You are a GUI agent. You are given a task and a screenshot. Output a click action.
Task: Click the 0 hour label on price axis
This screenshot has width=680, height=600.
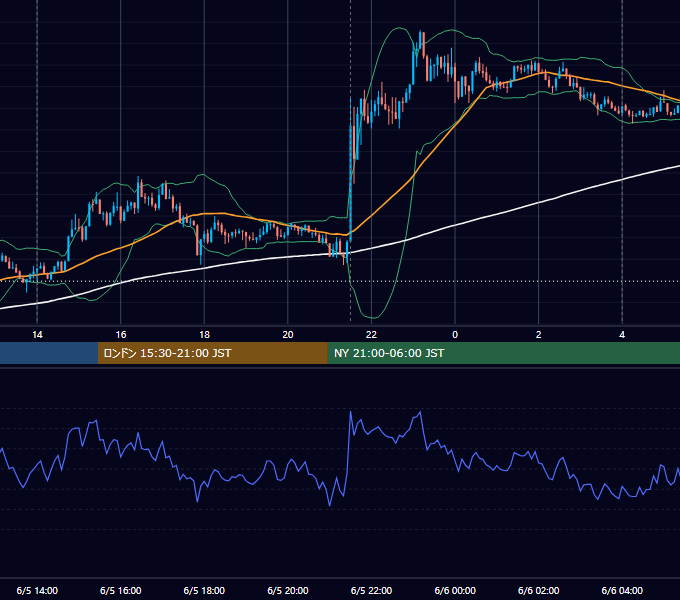click(455, 335)
